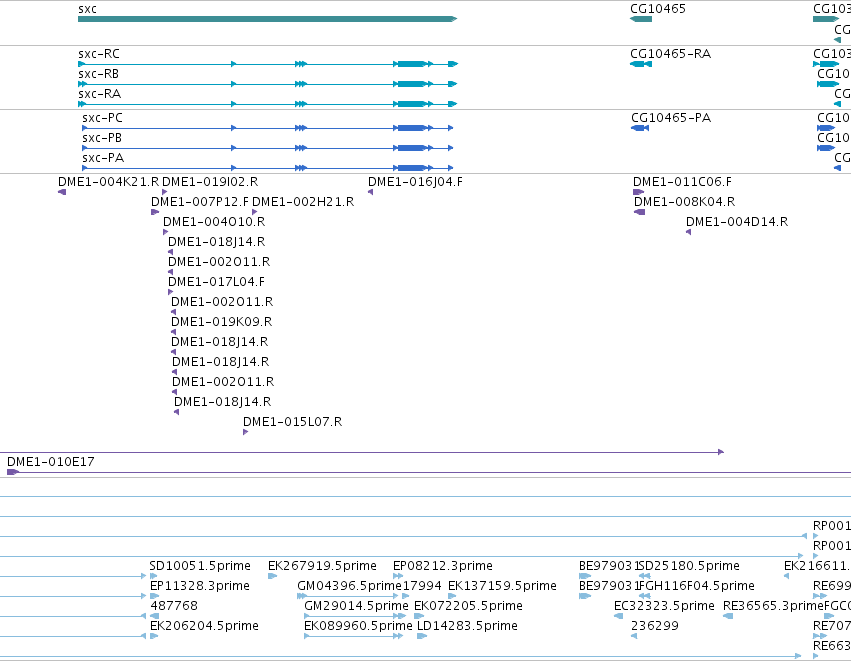Select the DME1-002H21.R label
Image resolution: width=851 pixels, height=661 pixels.
[x=303, y=202]
